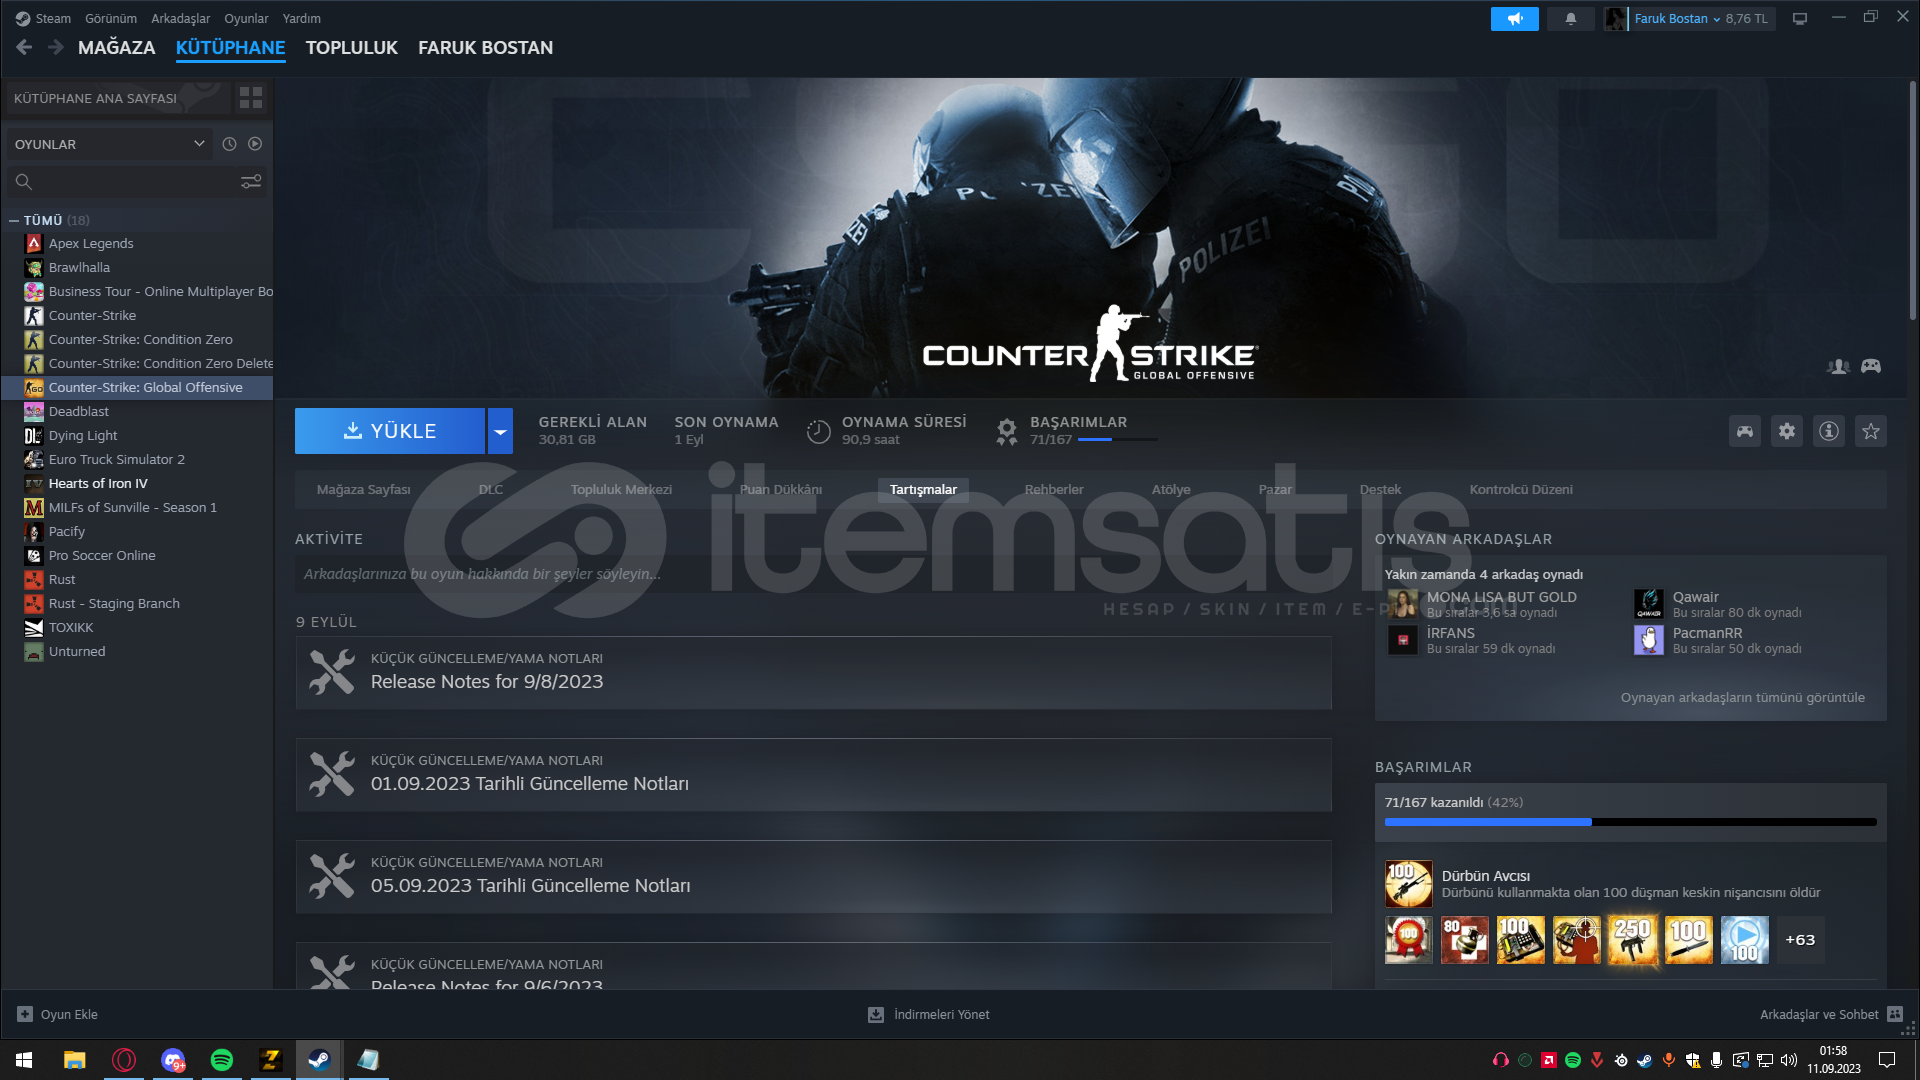Open Steam from the Windows taskbar

click(319, 1060)
